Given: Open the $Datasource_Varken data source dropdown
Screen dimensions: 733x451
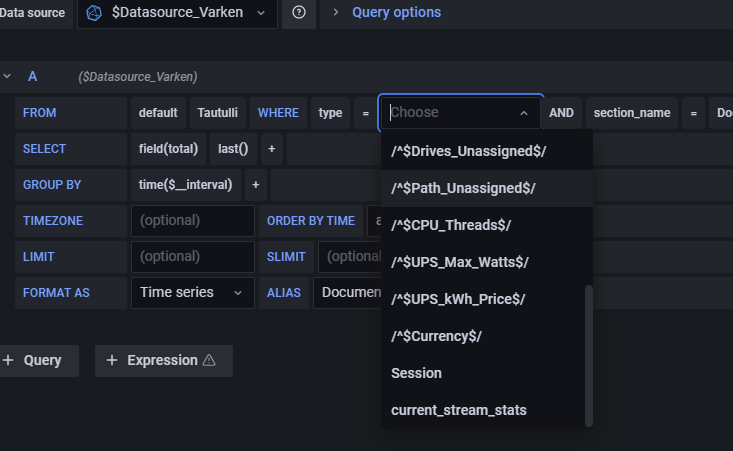Looking at the screenshot, I should [x=177, y=13].
